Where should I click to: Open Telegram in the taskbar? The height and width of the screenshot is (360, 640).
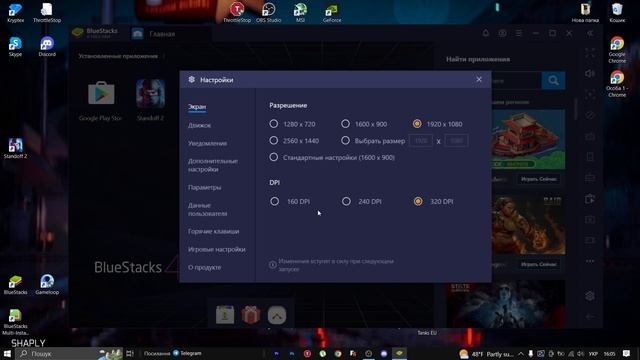187,353
